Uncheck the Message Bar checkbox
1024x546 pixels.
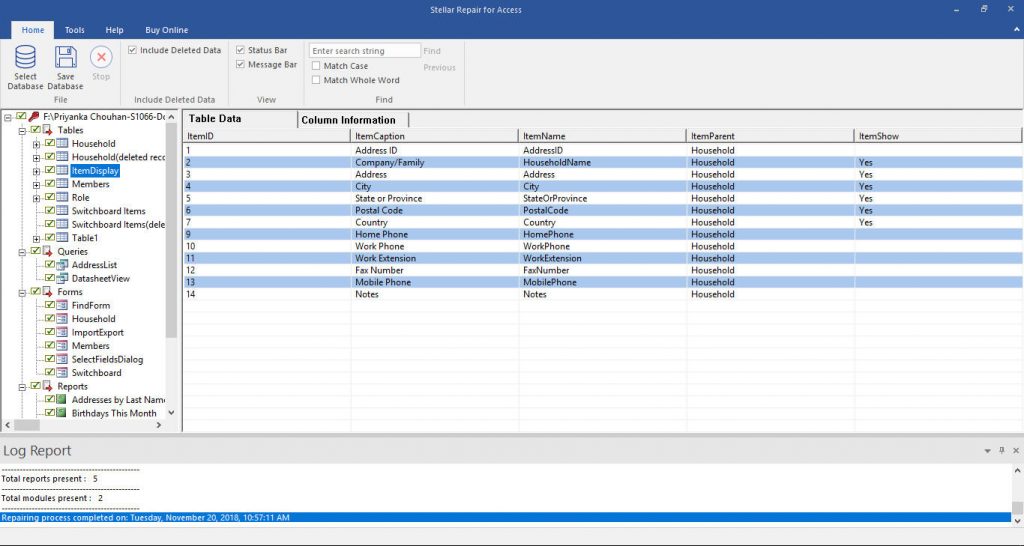click(240, 65)
